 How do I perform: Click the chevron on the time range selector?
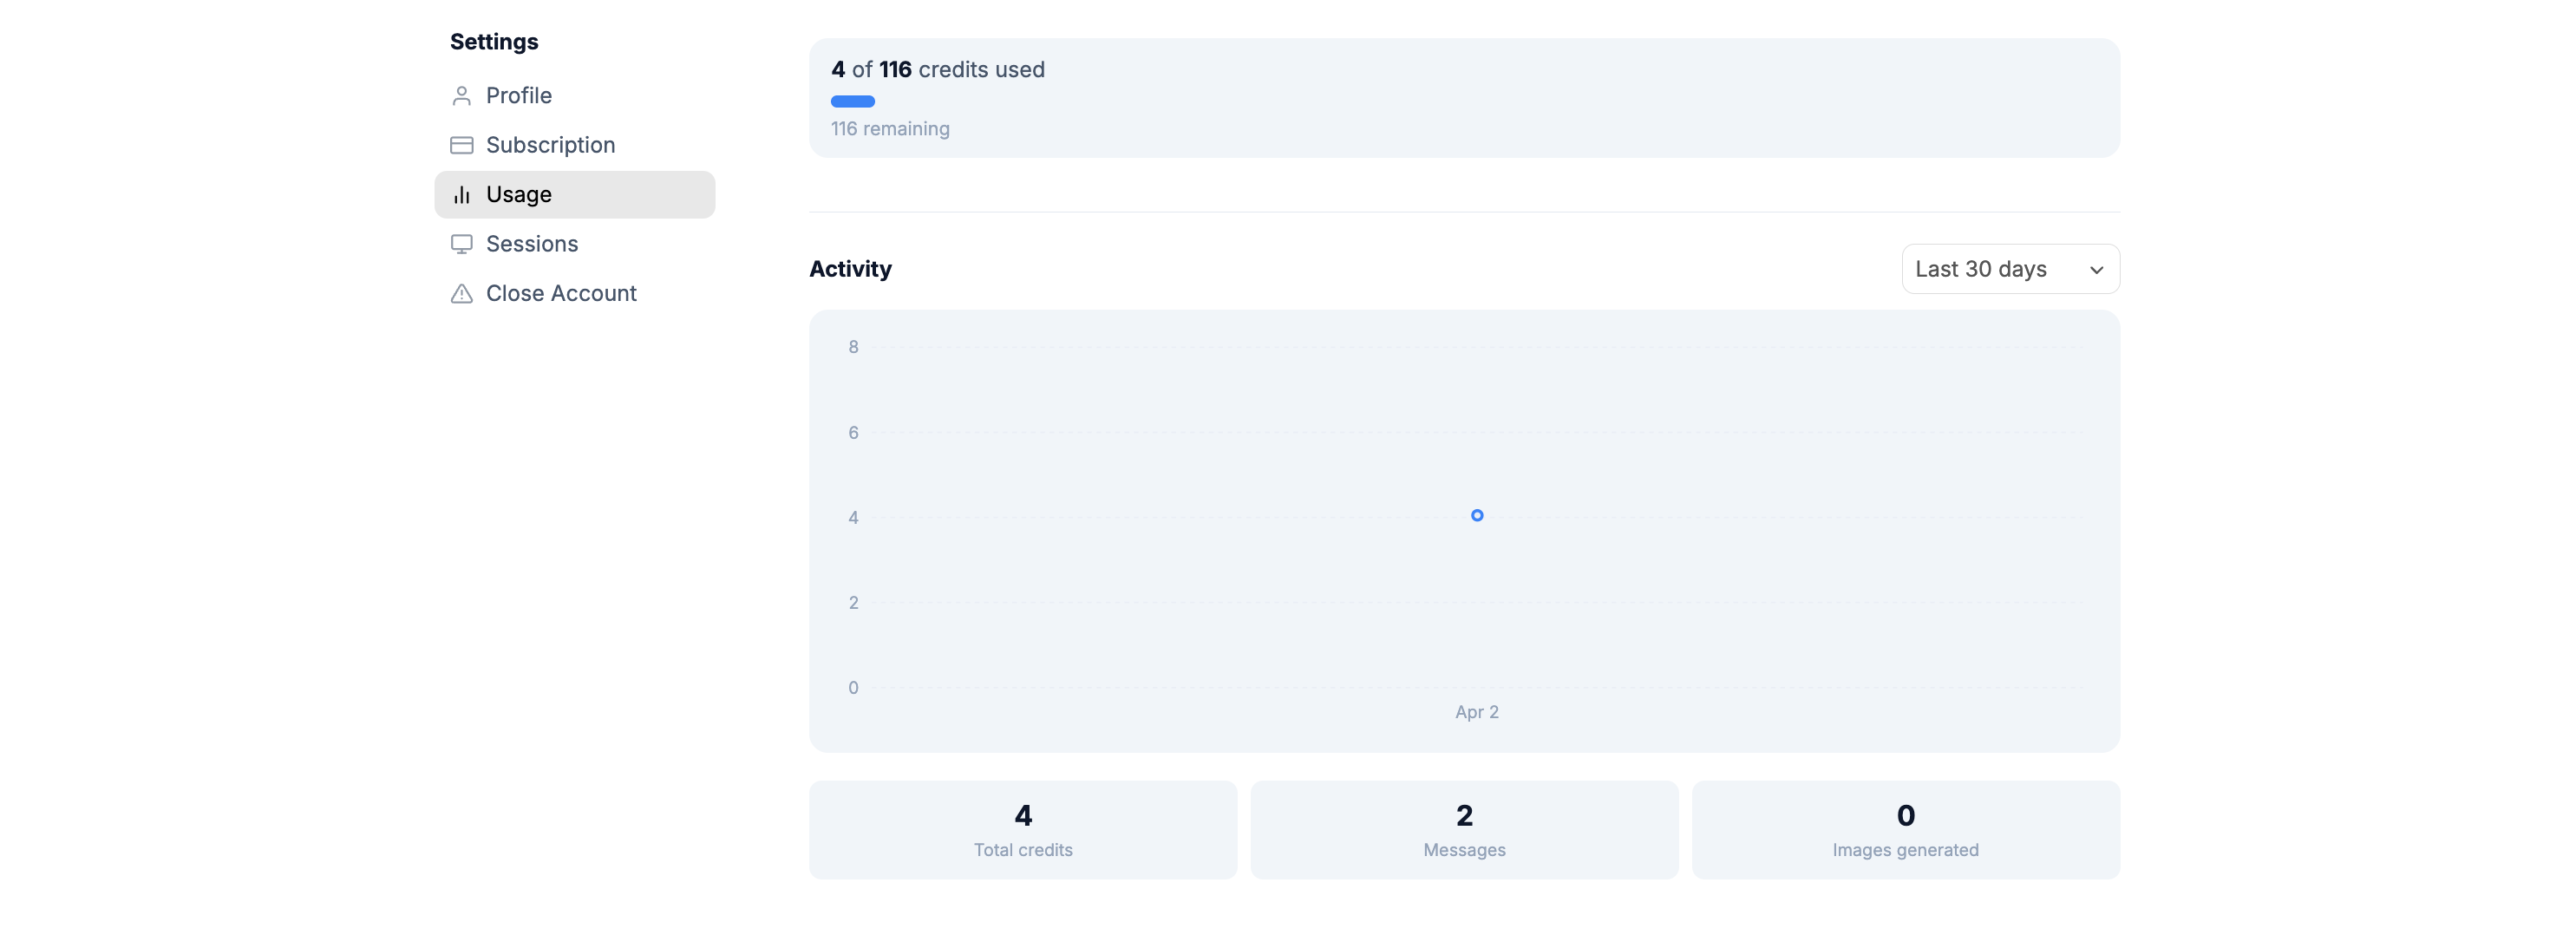(x=2097, y=268)
